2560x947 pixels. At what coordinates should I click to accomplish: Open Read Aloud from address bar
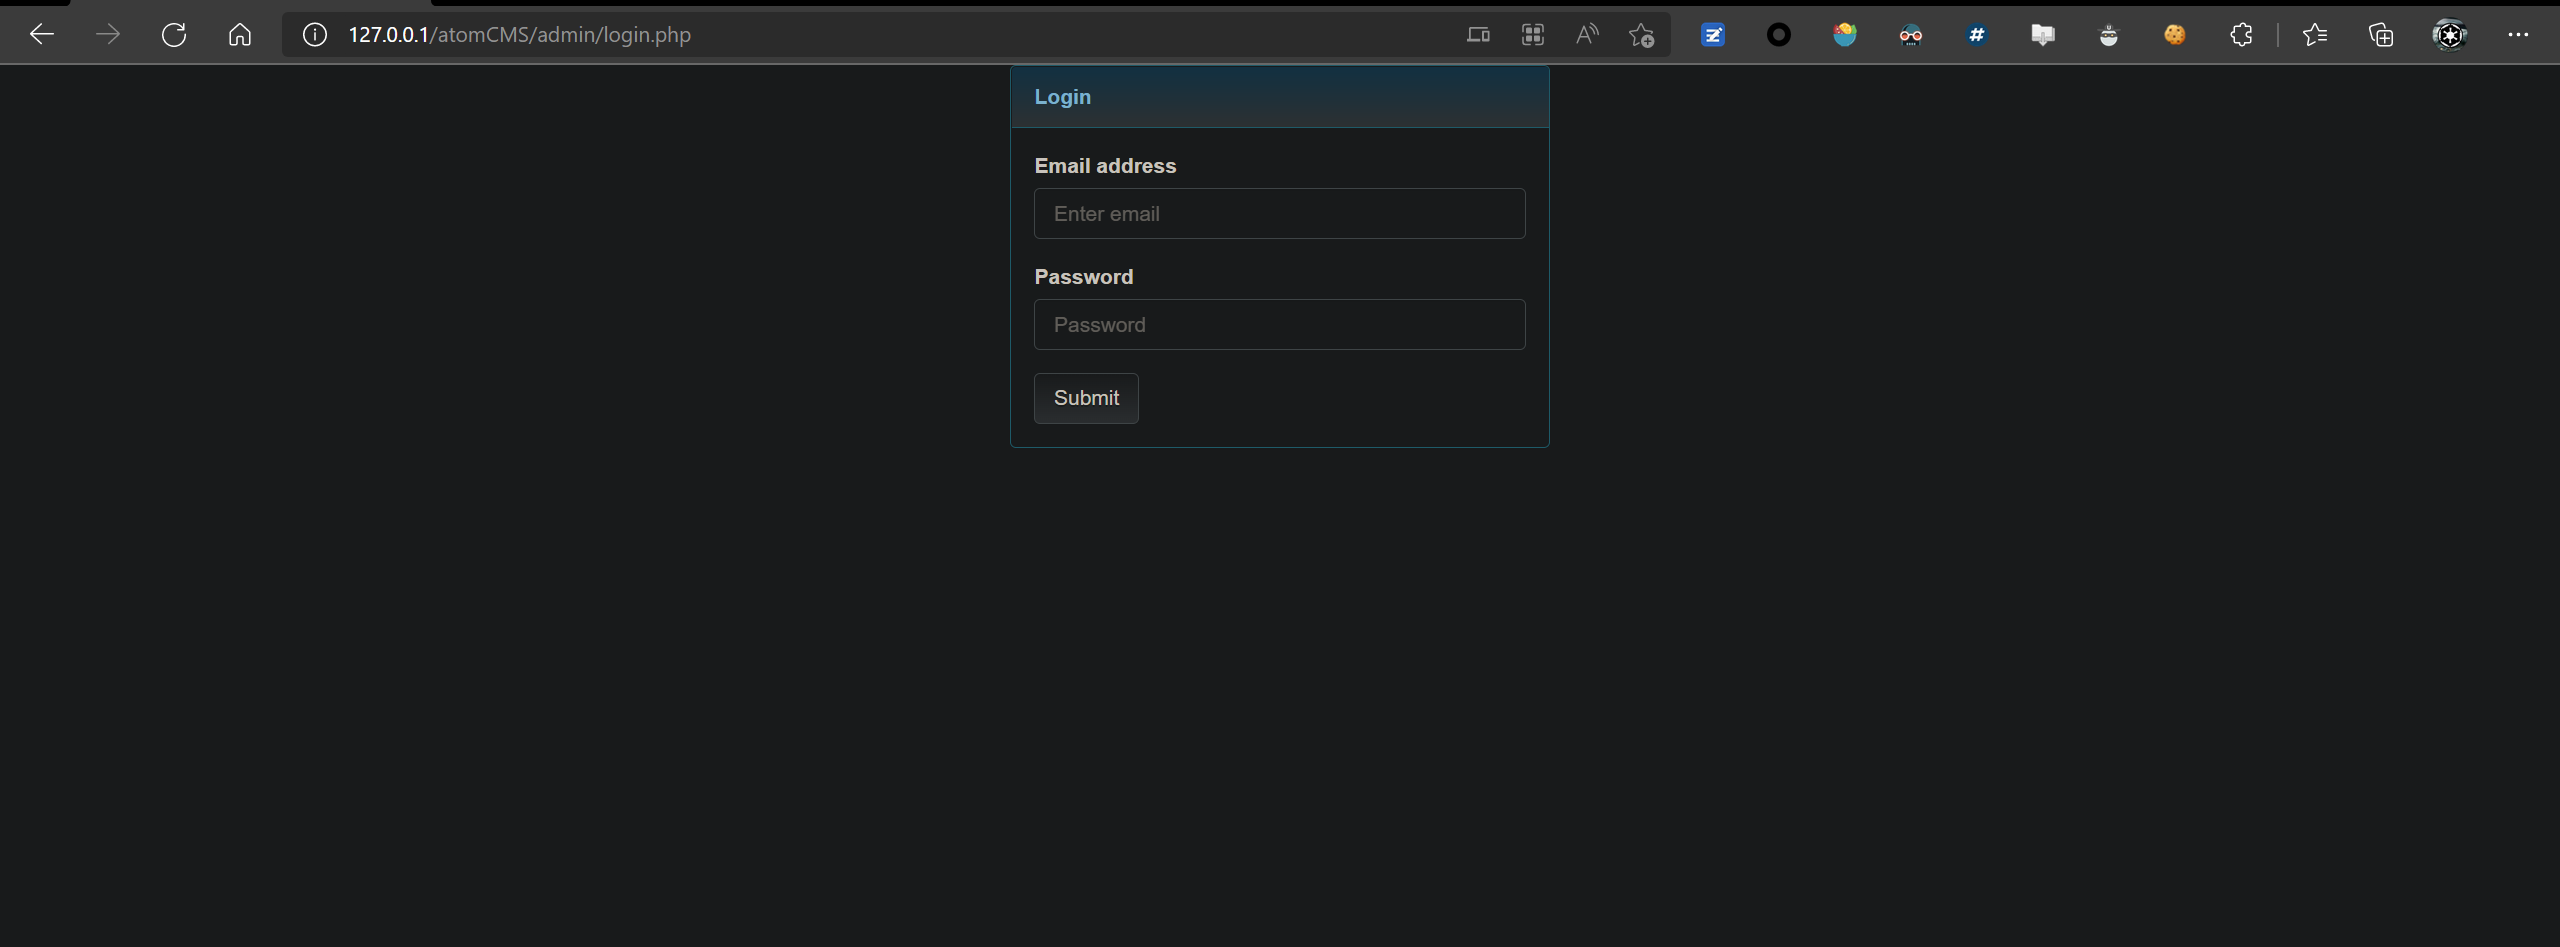tap(1587, 35)
